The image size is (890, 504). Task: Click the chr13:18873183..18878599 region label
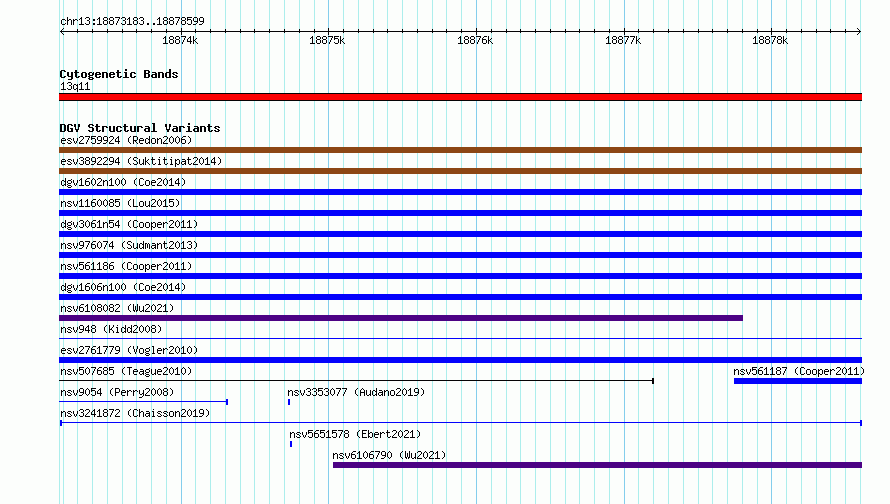[x=132, y=21]
